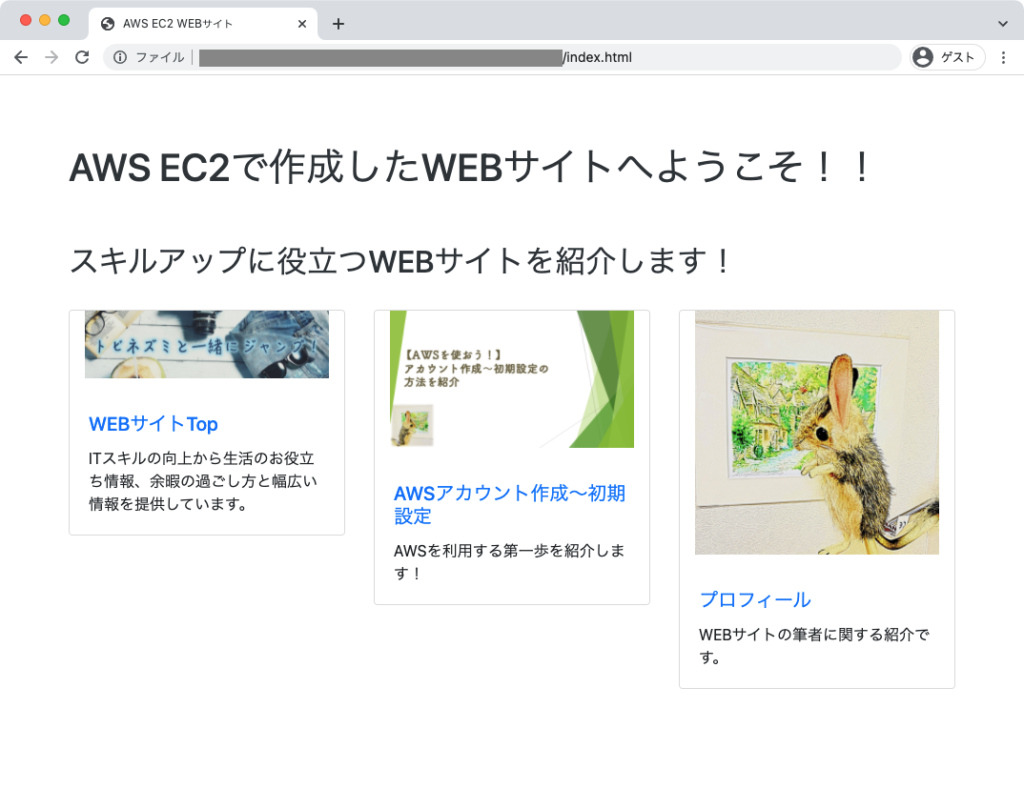Click the jerboa profile picture

tap(817, 432)
